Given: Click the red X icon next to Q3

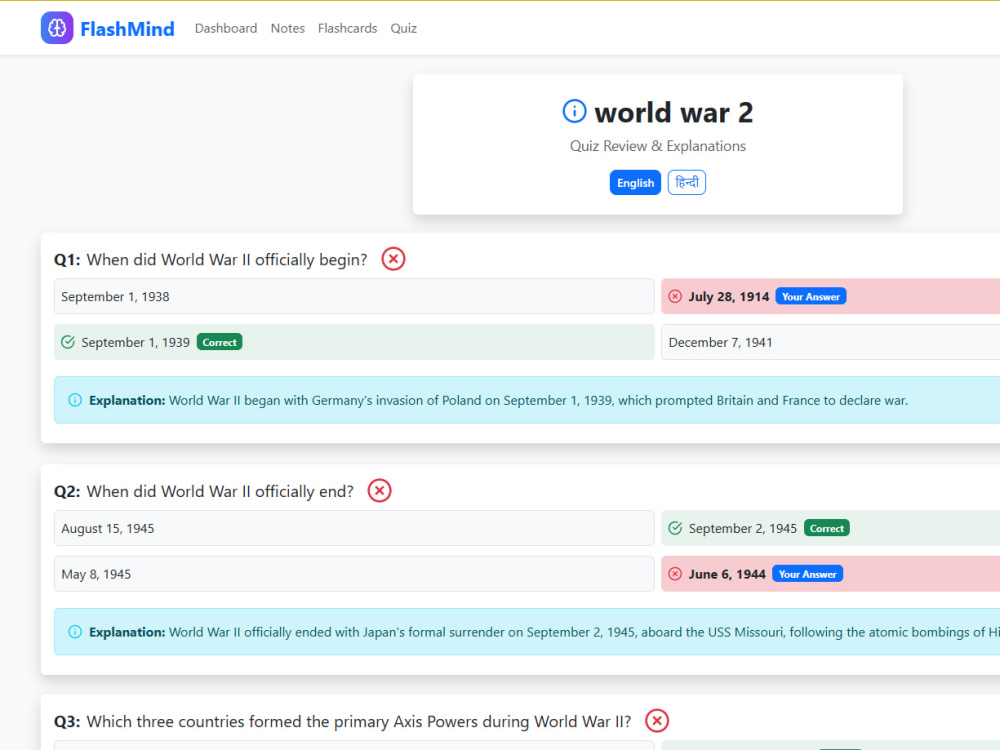Looking at the screenshot, I should [657, 721].
